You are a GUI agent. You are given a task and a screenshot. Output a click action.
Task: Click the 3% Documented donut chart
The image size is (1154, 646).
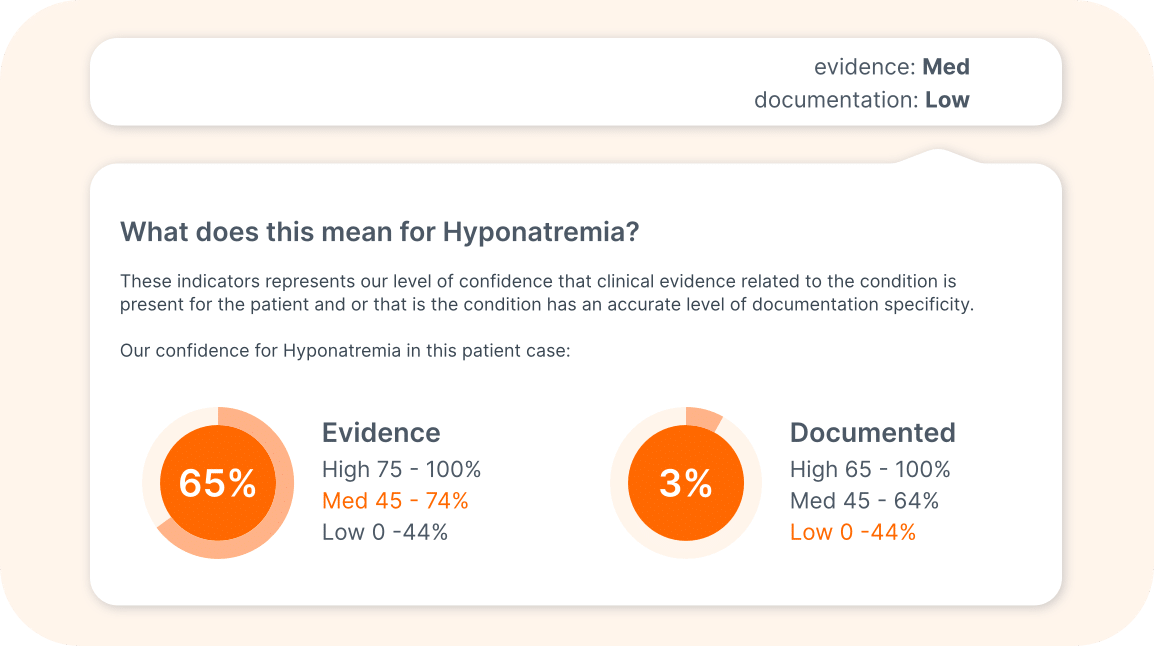685,483
